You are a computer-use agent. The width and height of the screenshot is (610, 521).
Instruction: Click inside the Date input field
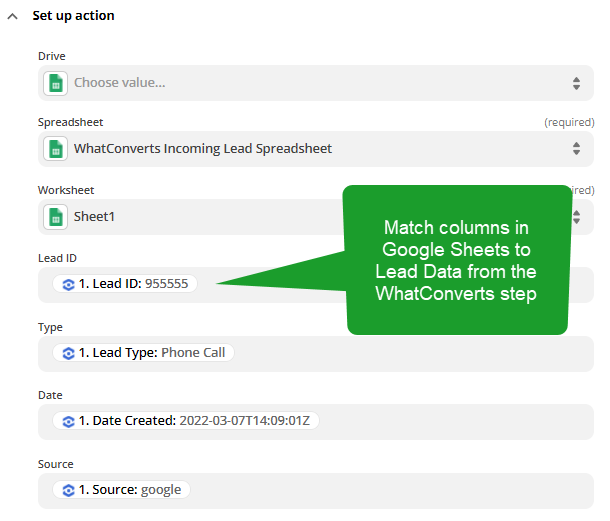pos(316,422)
